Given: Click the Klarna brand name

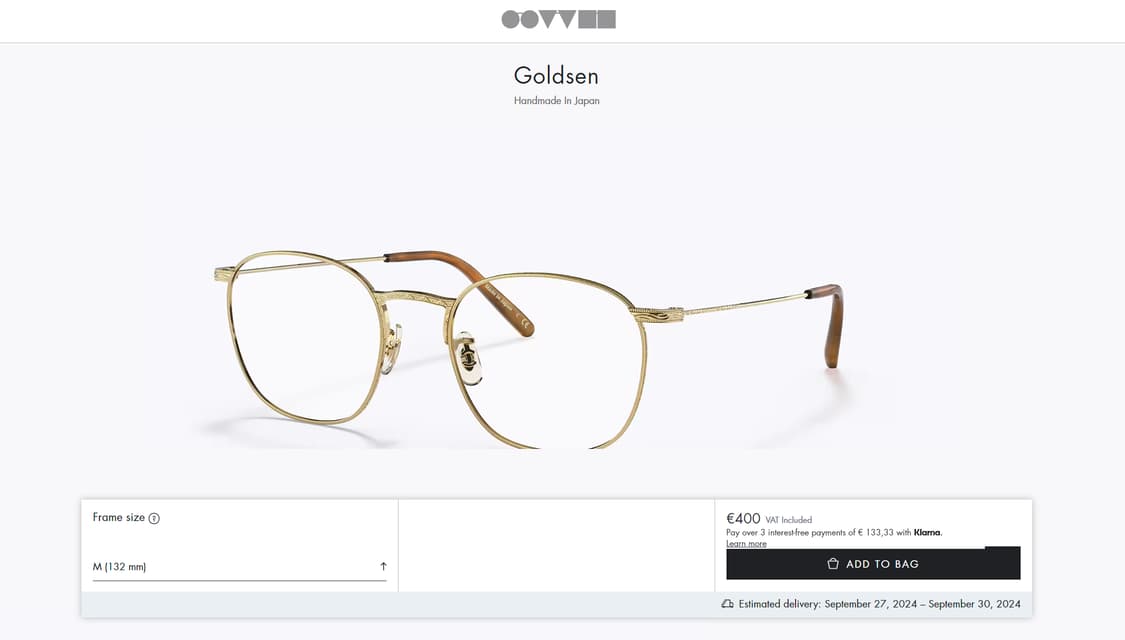Looking at the screenshot, I should click(927, 532).
